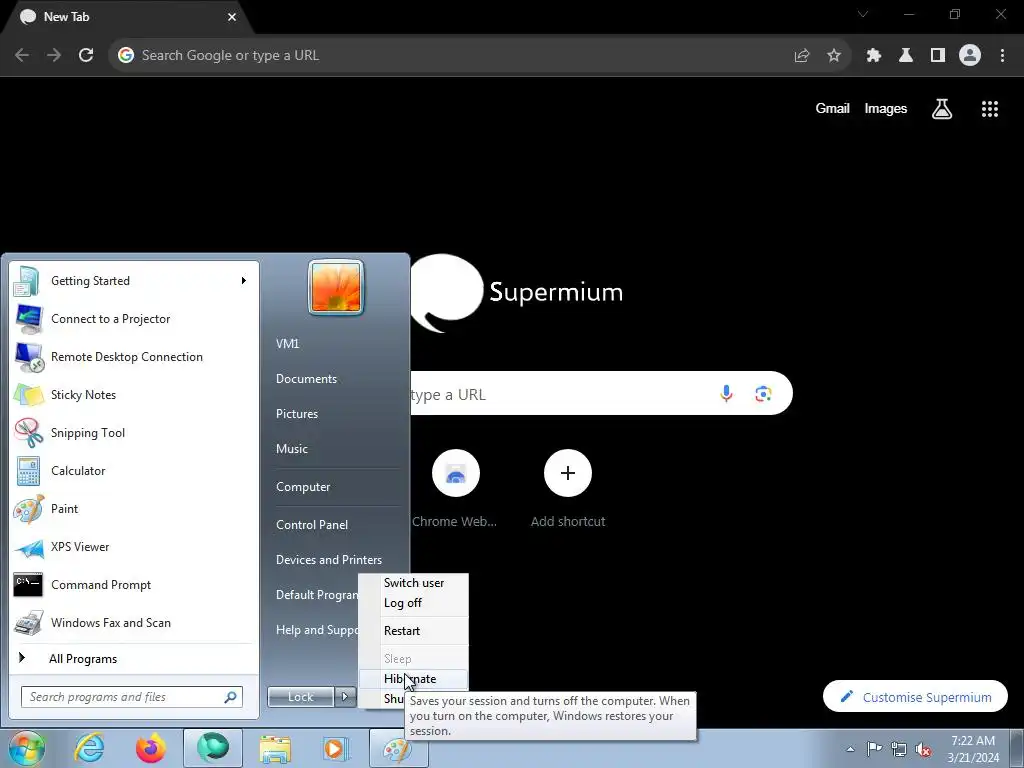Open Snipping Tool from Start menu

[134, 433]
